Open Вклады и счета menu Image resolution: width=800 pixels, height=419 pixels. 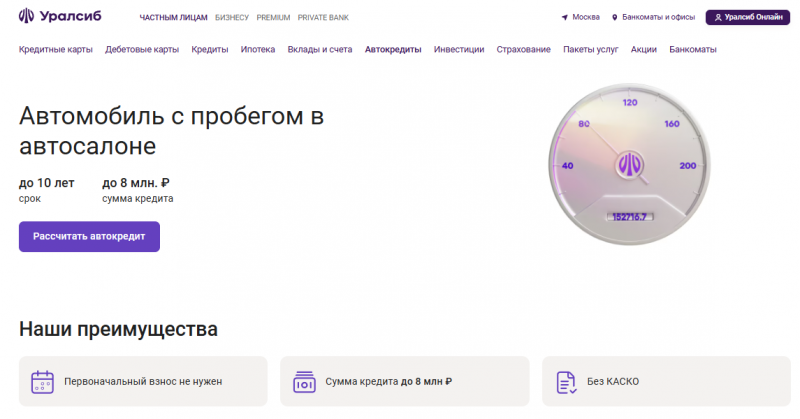[x=320, y=50]
